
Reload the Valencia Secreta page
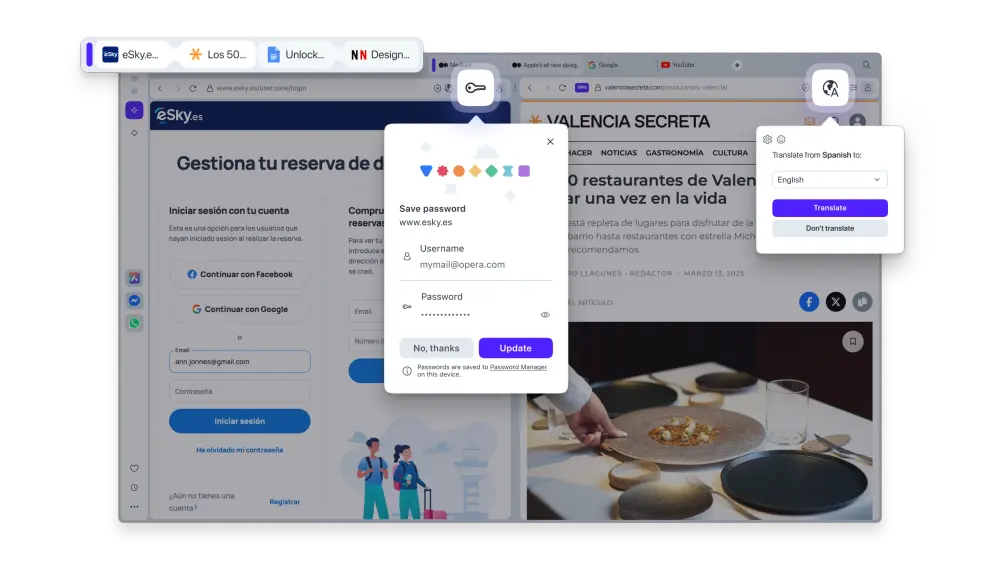coord(562,87)
